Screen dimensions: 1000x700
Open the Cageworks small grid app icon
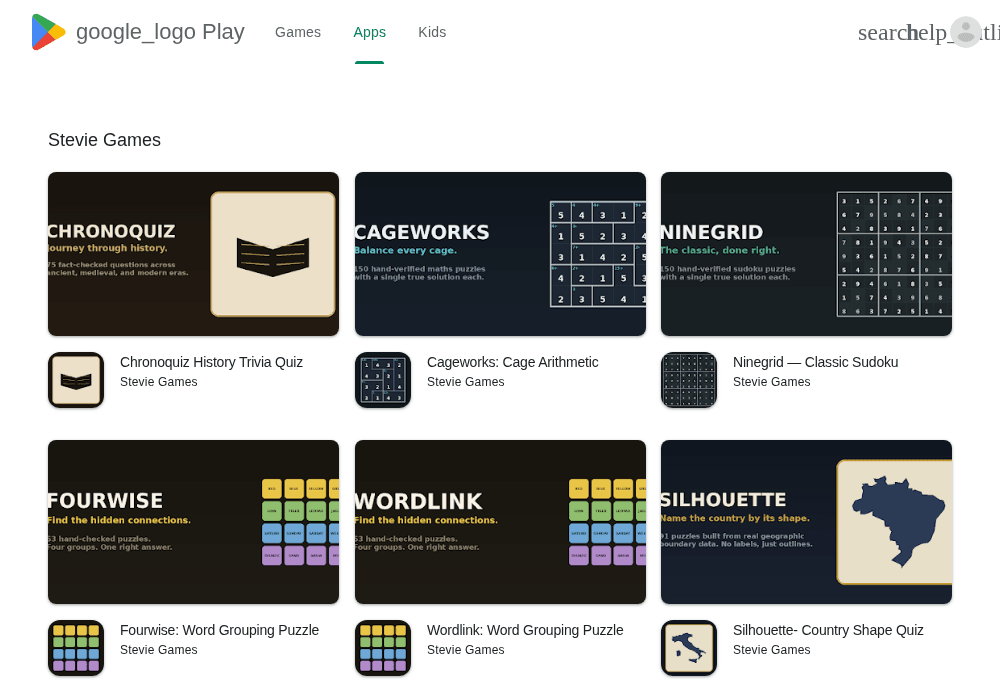click(x=383, y=380)
